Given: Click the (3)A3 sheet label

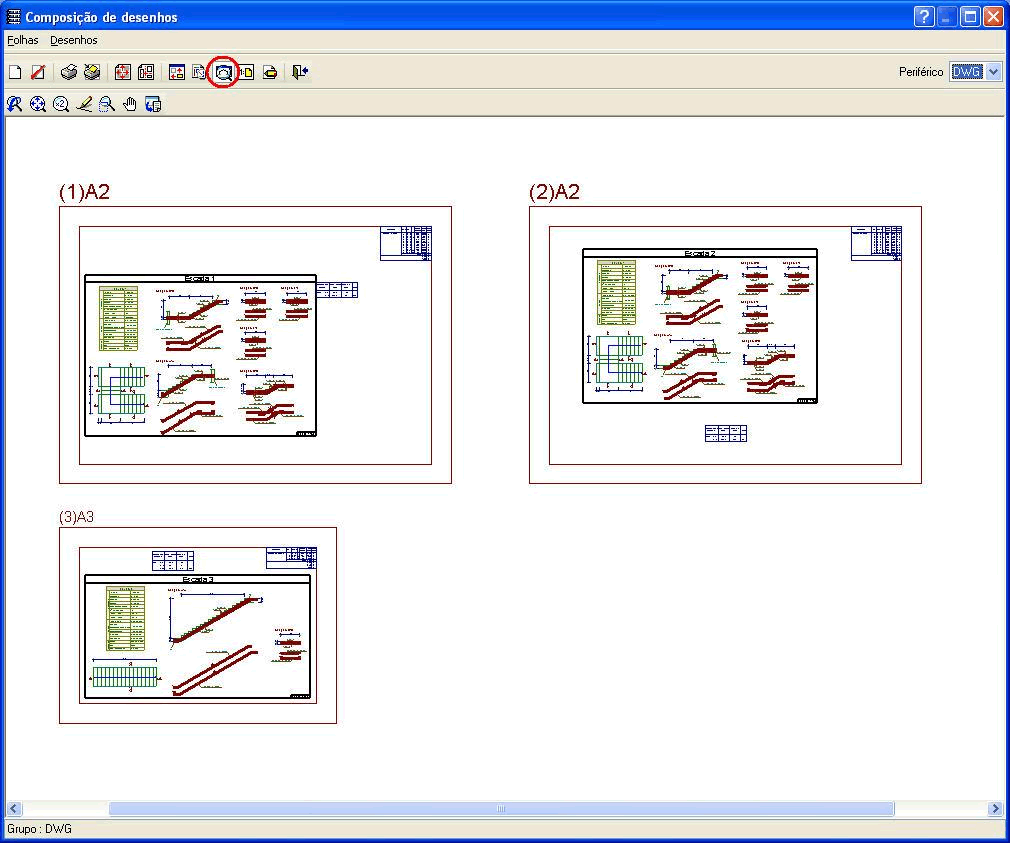Looking at the screenshot, I should click(77, 516).
